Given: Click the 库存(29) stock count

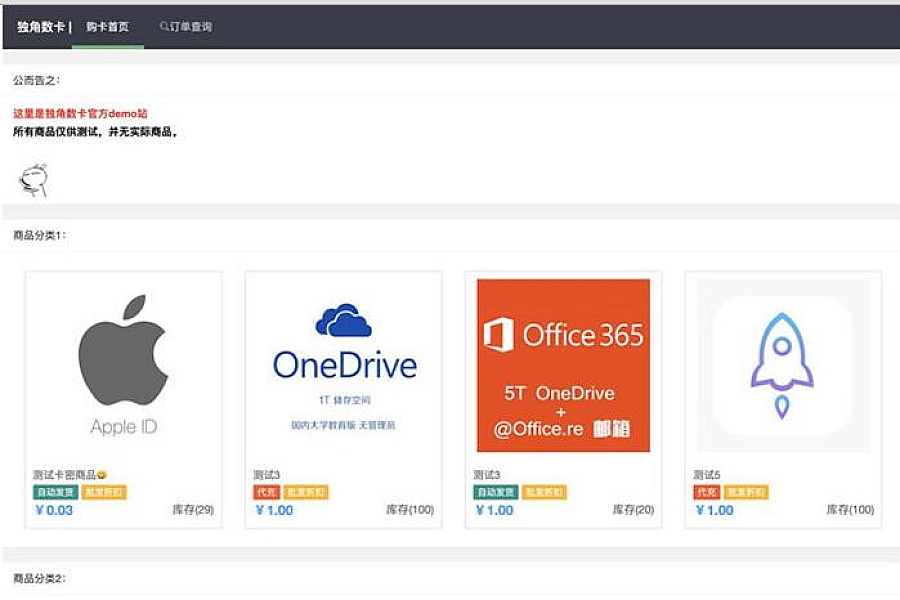Looking at the screenshot, I should [193, 509].
